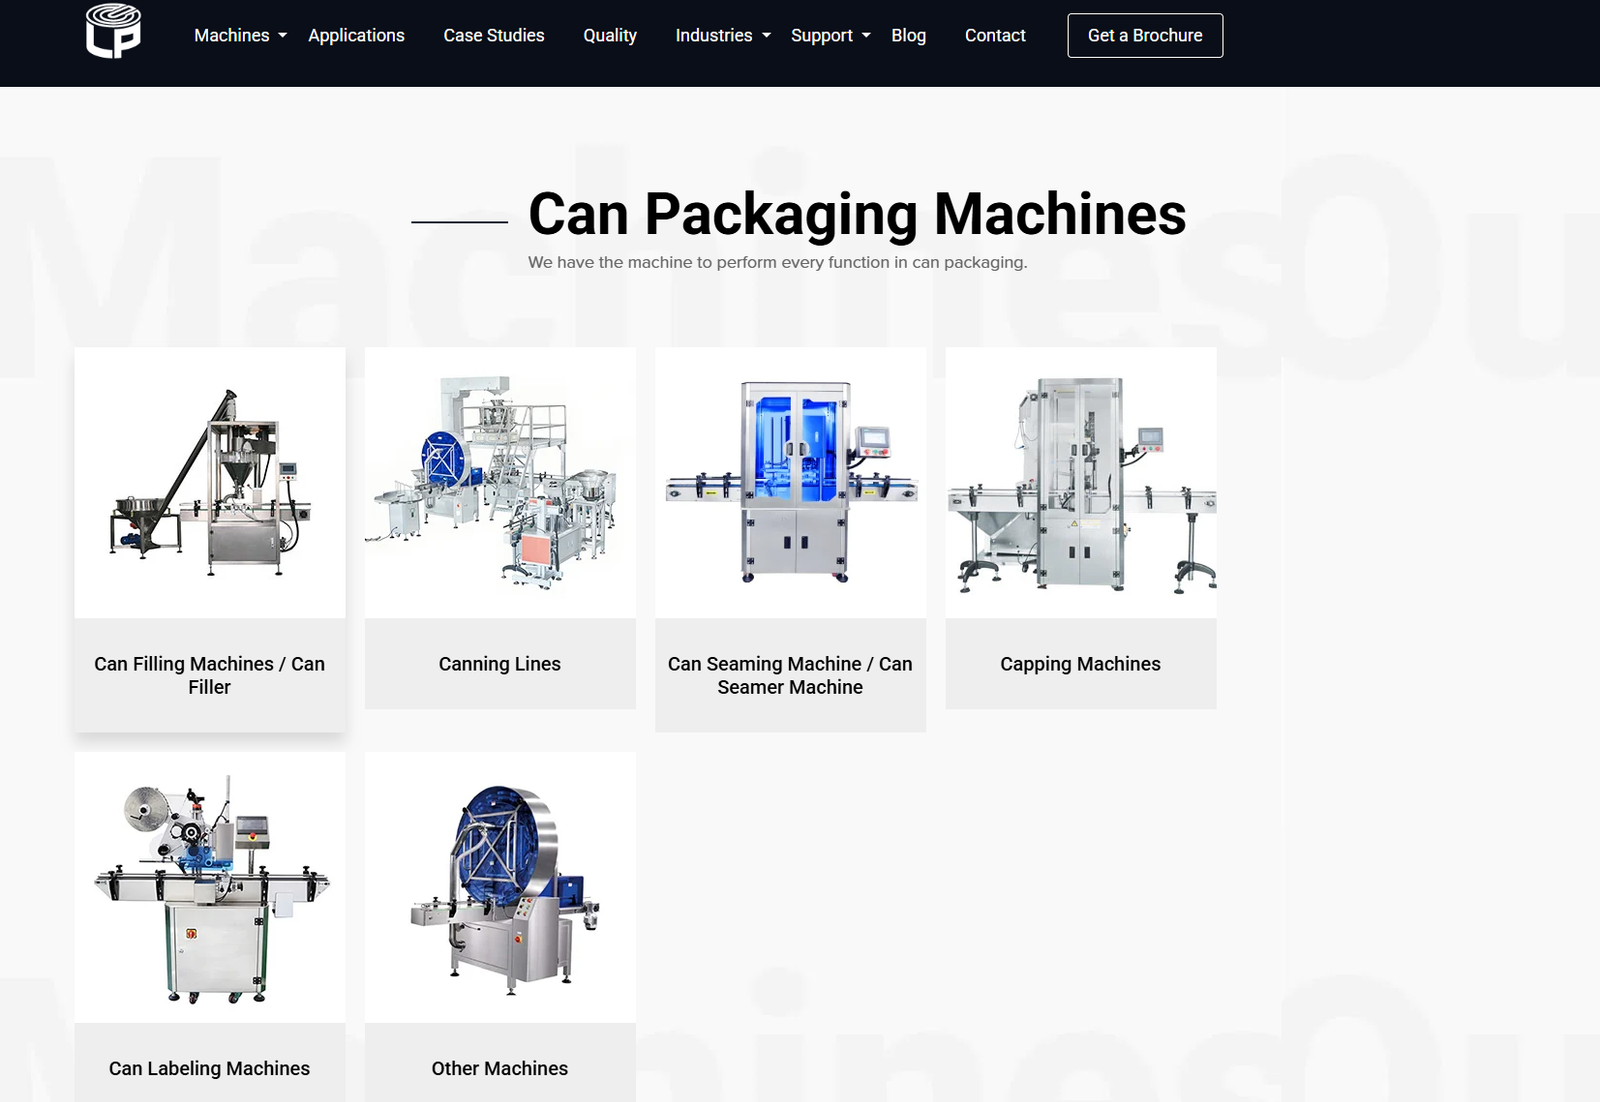Visit the Quality page

610,35
